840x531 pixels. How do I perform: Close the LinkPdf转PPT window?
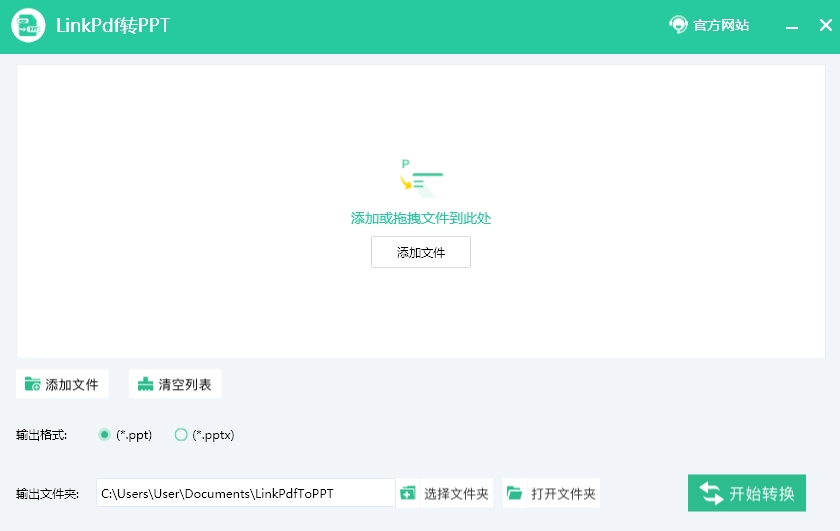[x=826, y=25]
